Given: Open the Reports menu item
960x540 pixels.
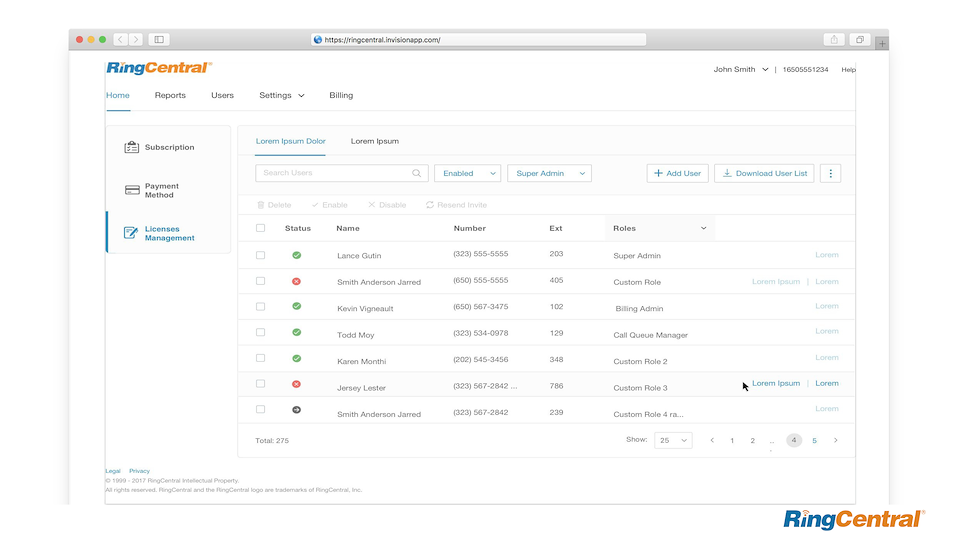Looking at the screenshot, I should click(170, 95).
